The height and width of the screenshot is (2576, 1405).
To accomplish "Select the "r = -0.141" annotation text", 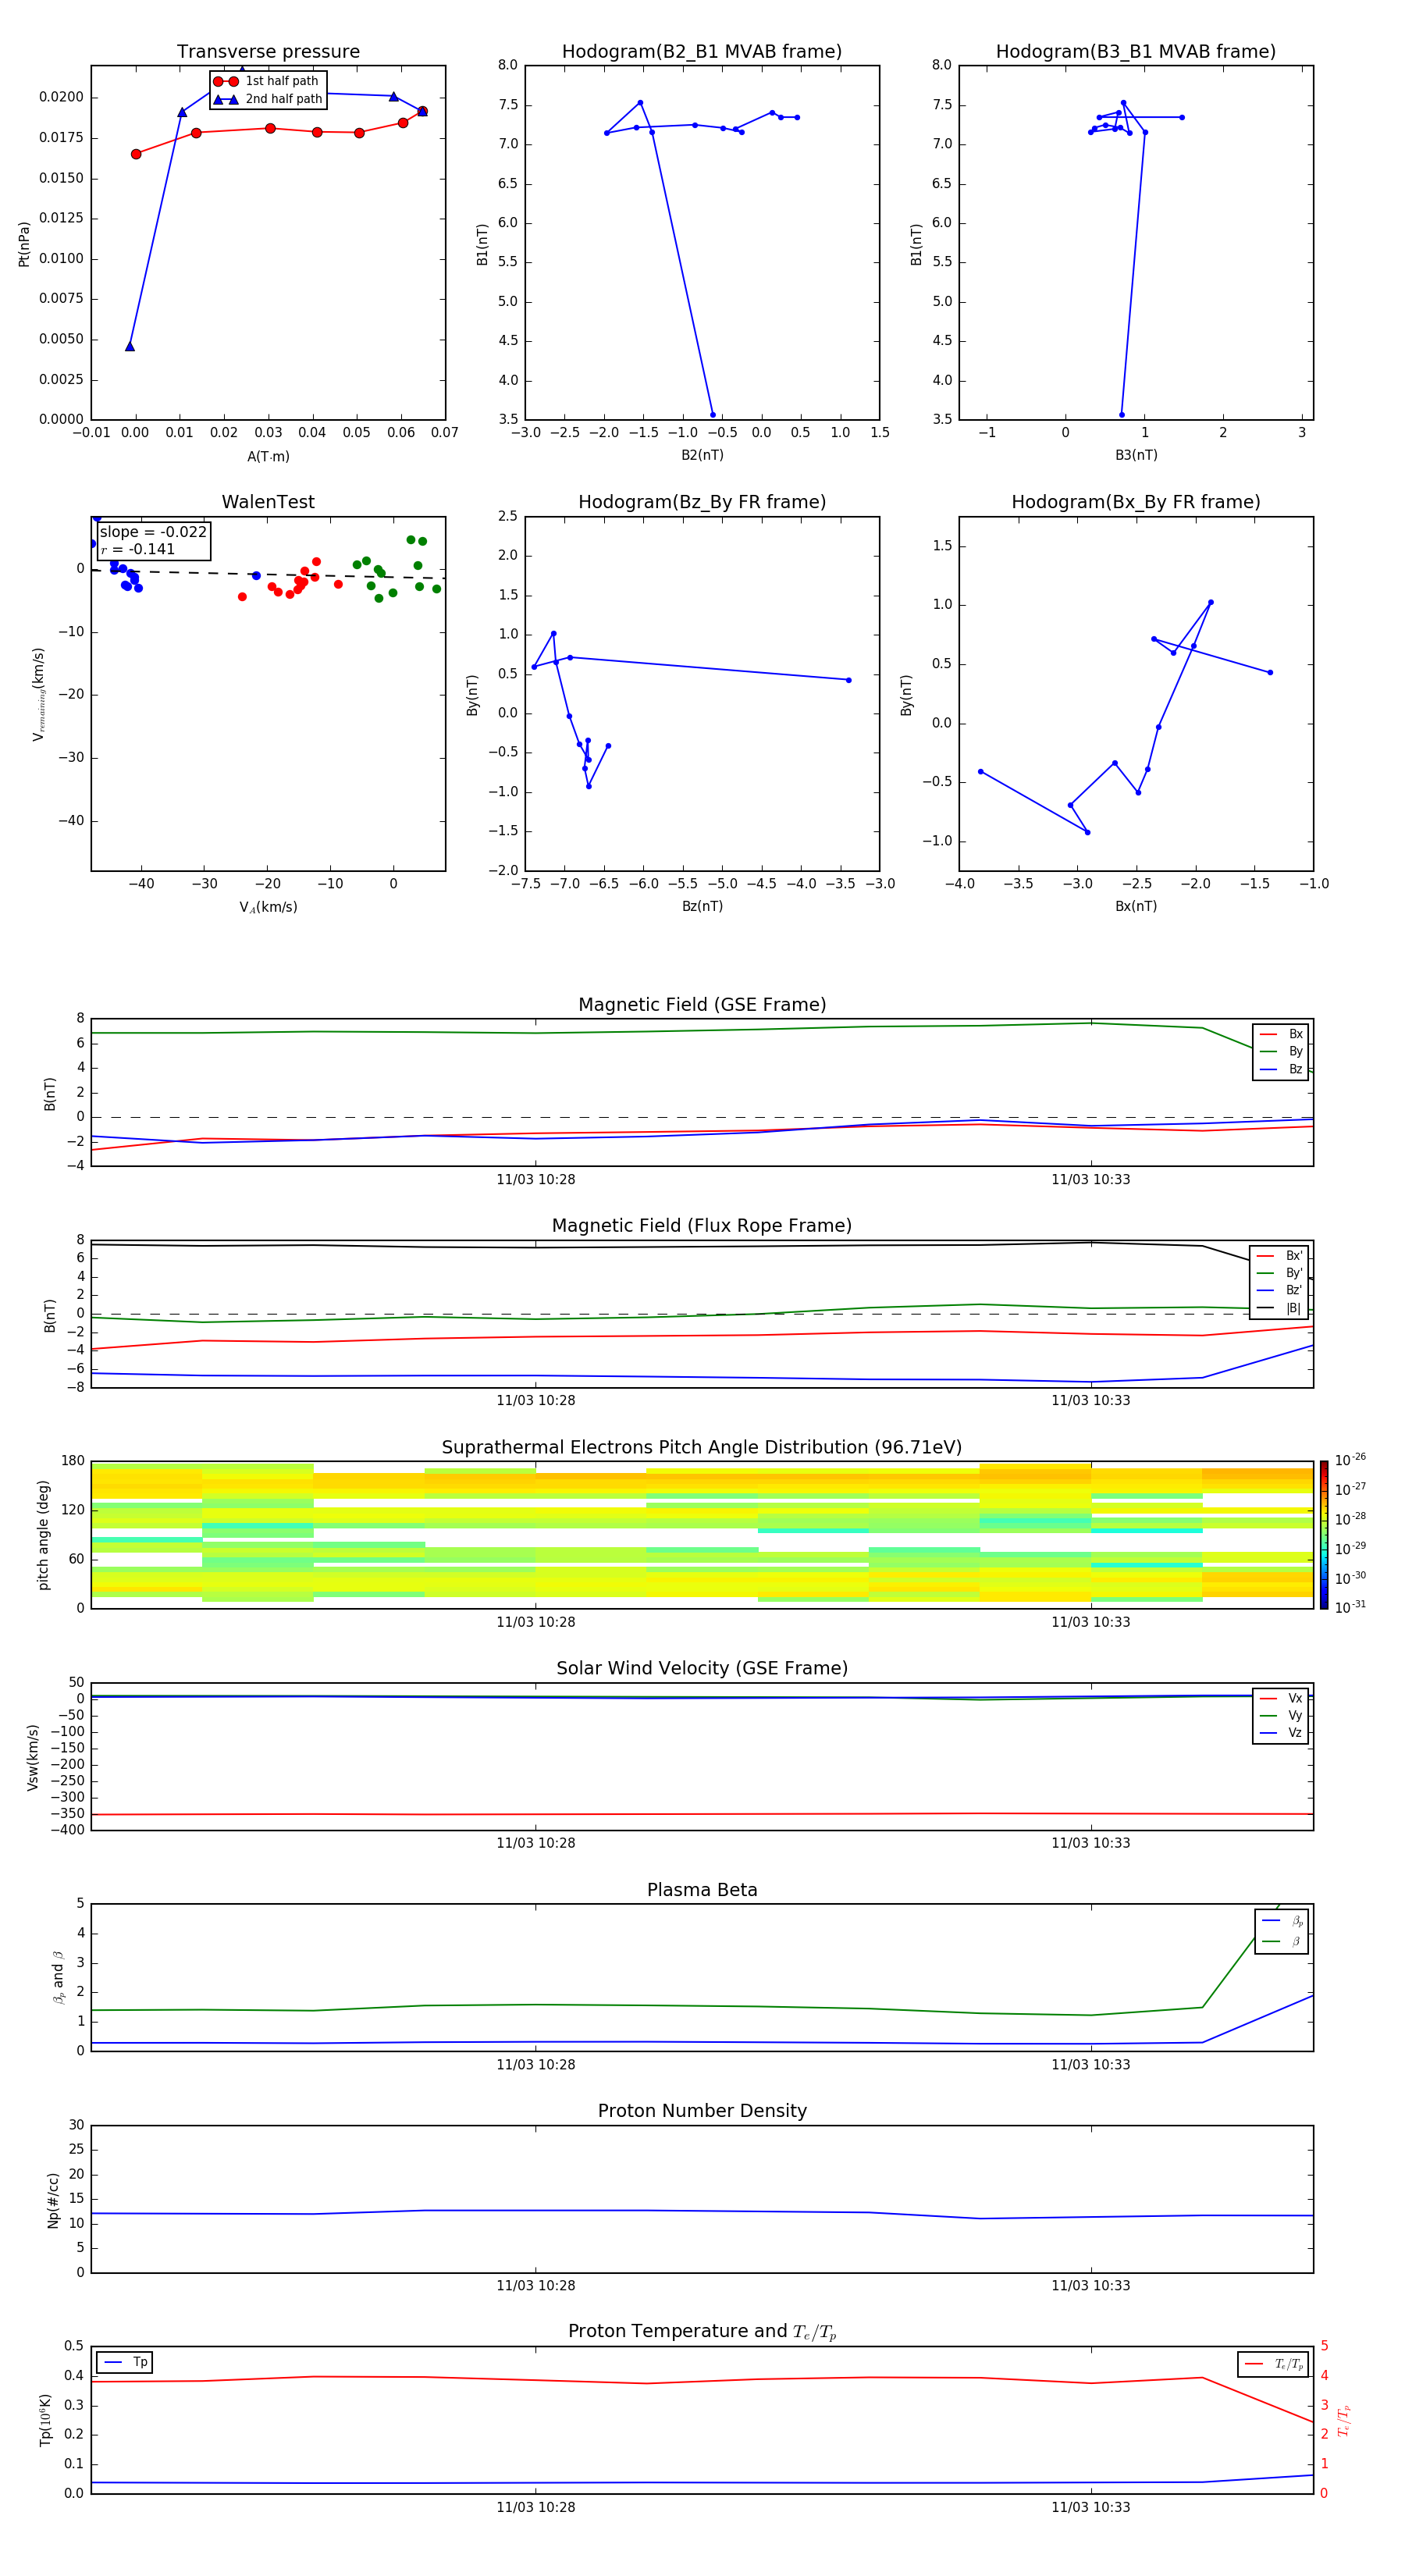I will 138,549.
